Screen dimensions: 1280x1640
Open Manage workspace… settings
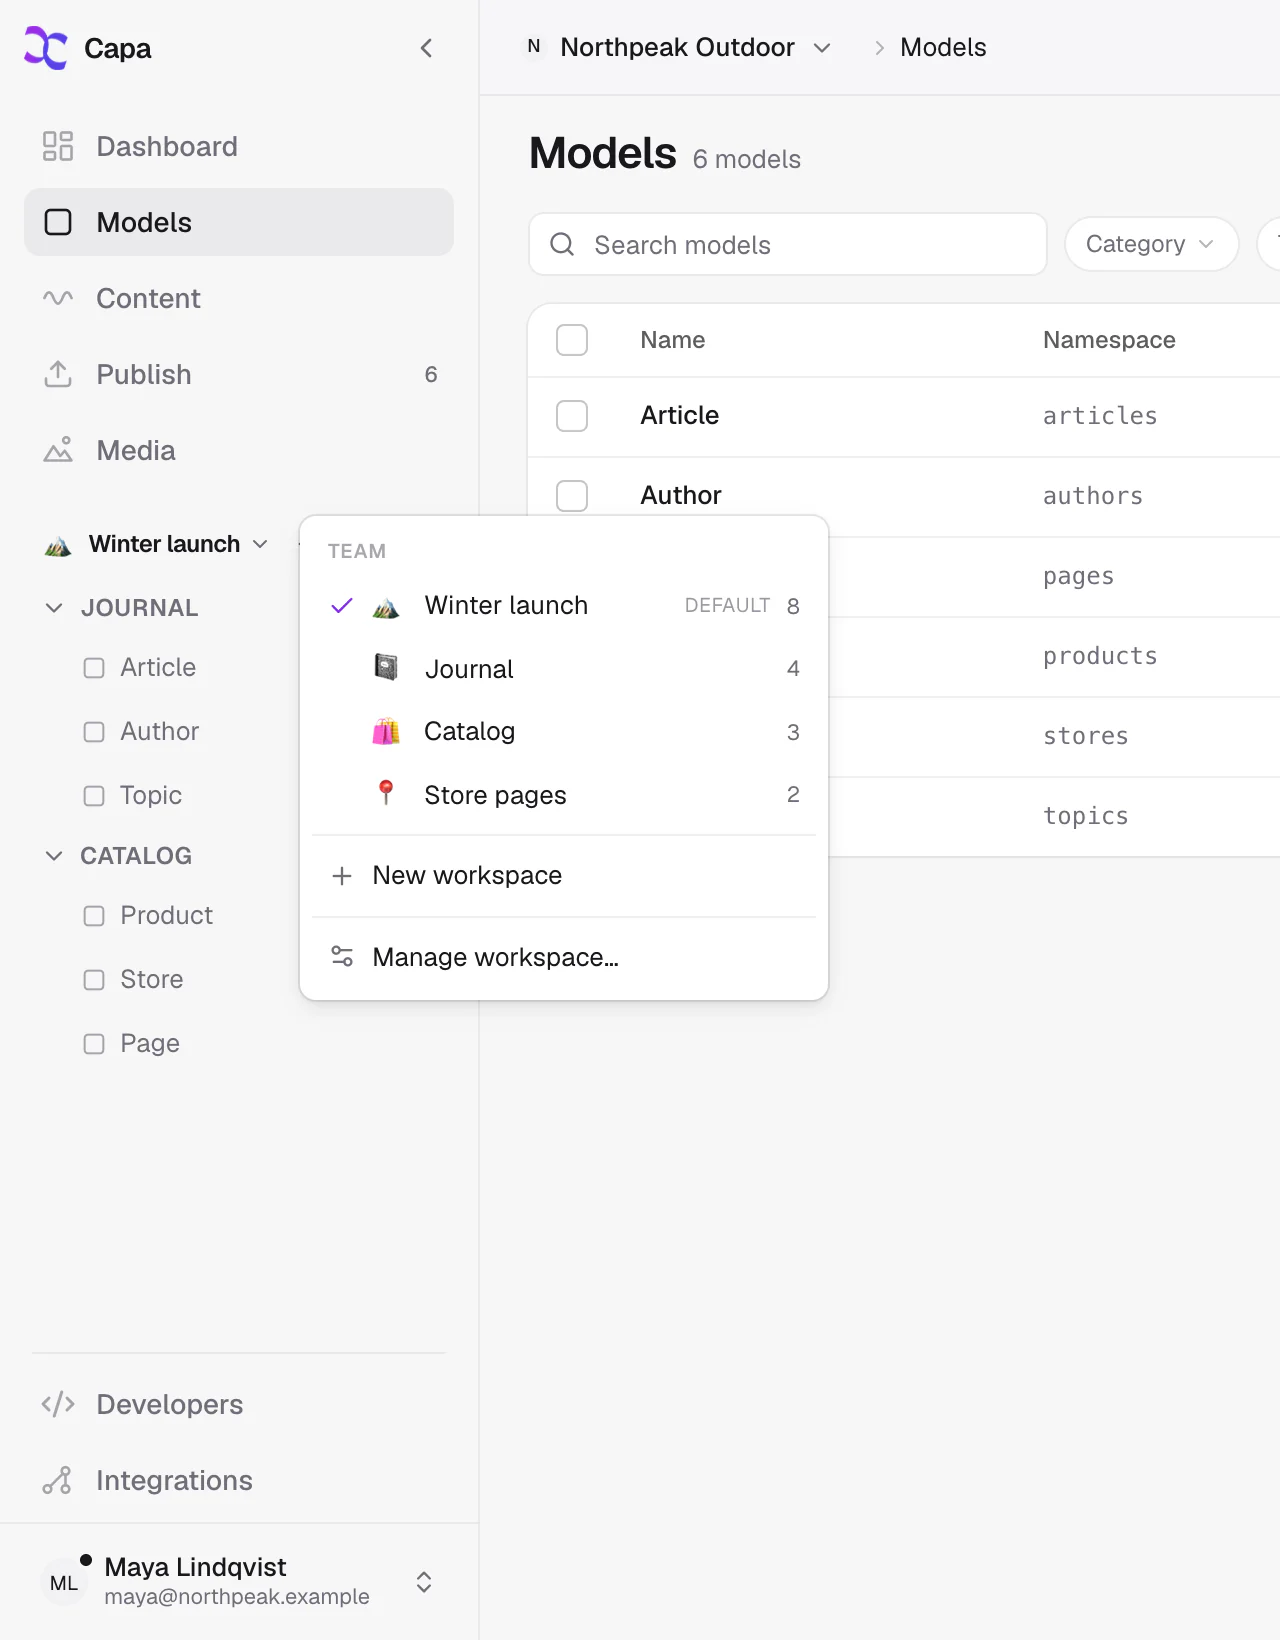[564, 957]
